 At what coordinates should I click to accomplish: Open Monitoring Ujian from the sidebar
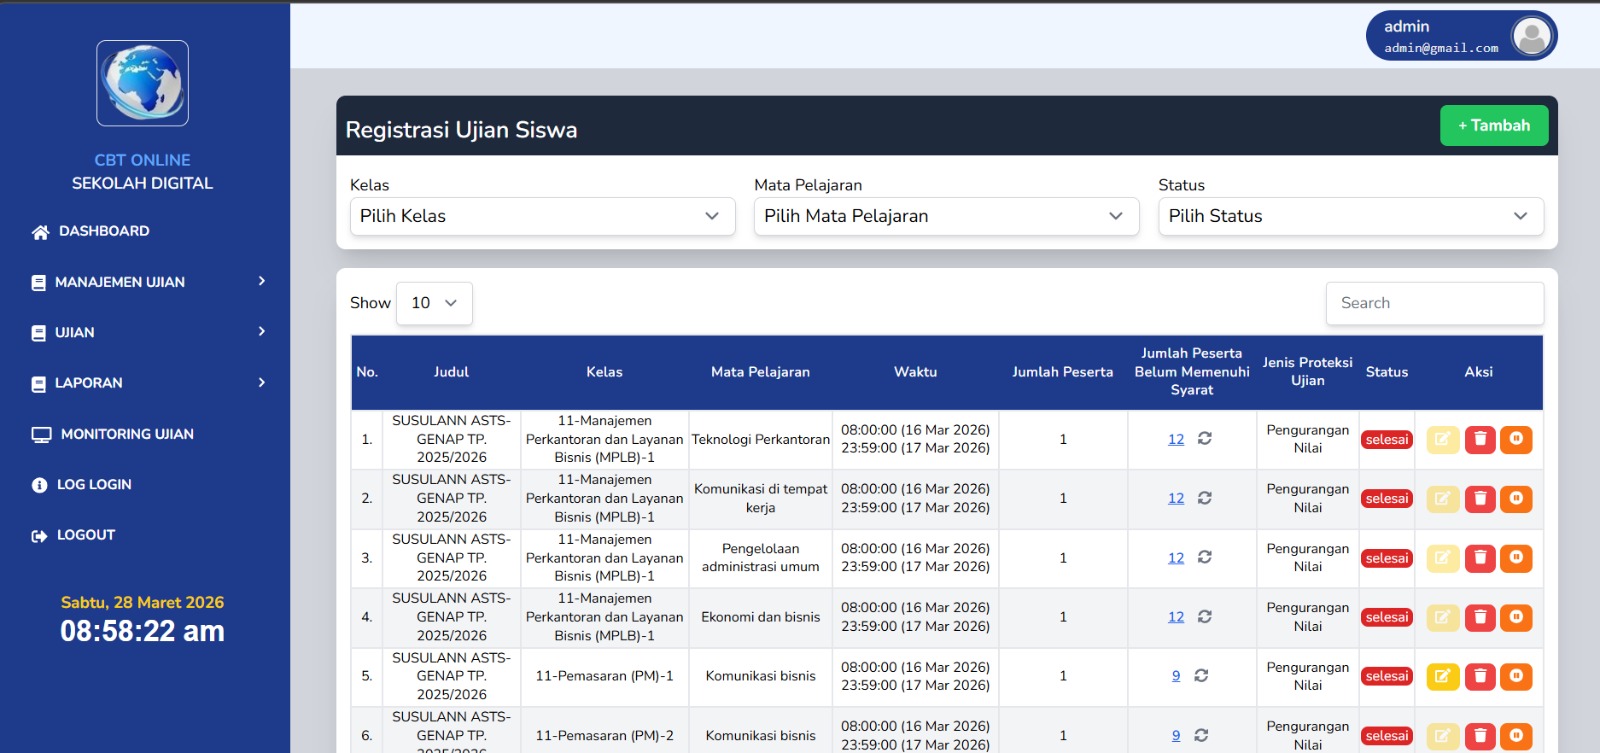click(126, 434)
